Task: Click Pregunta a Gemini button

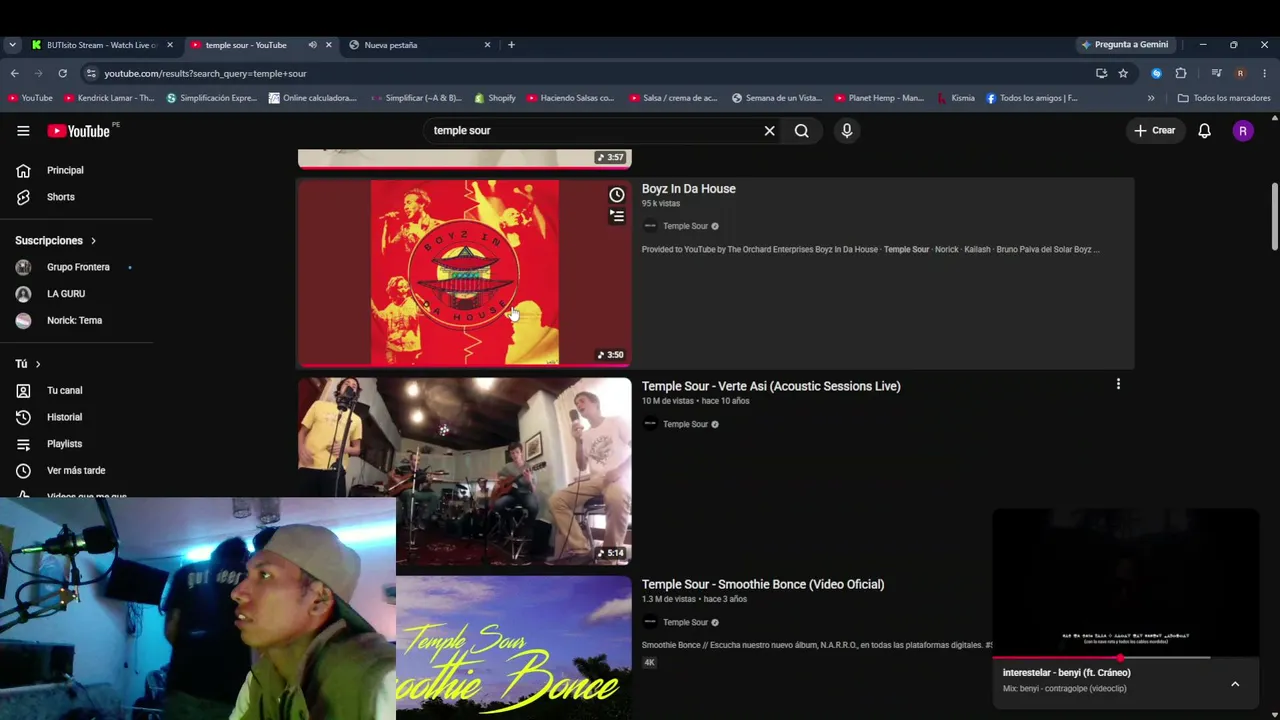Action: (1124, 45)
